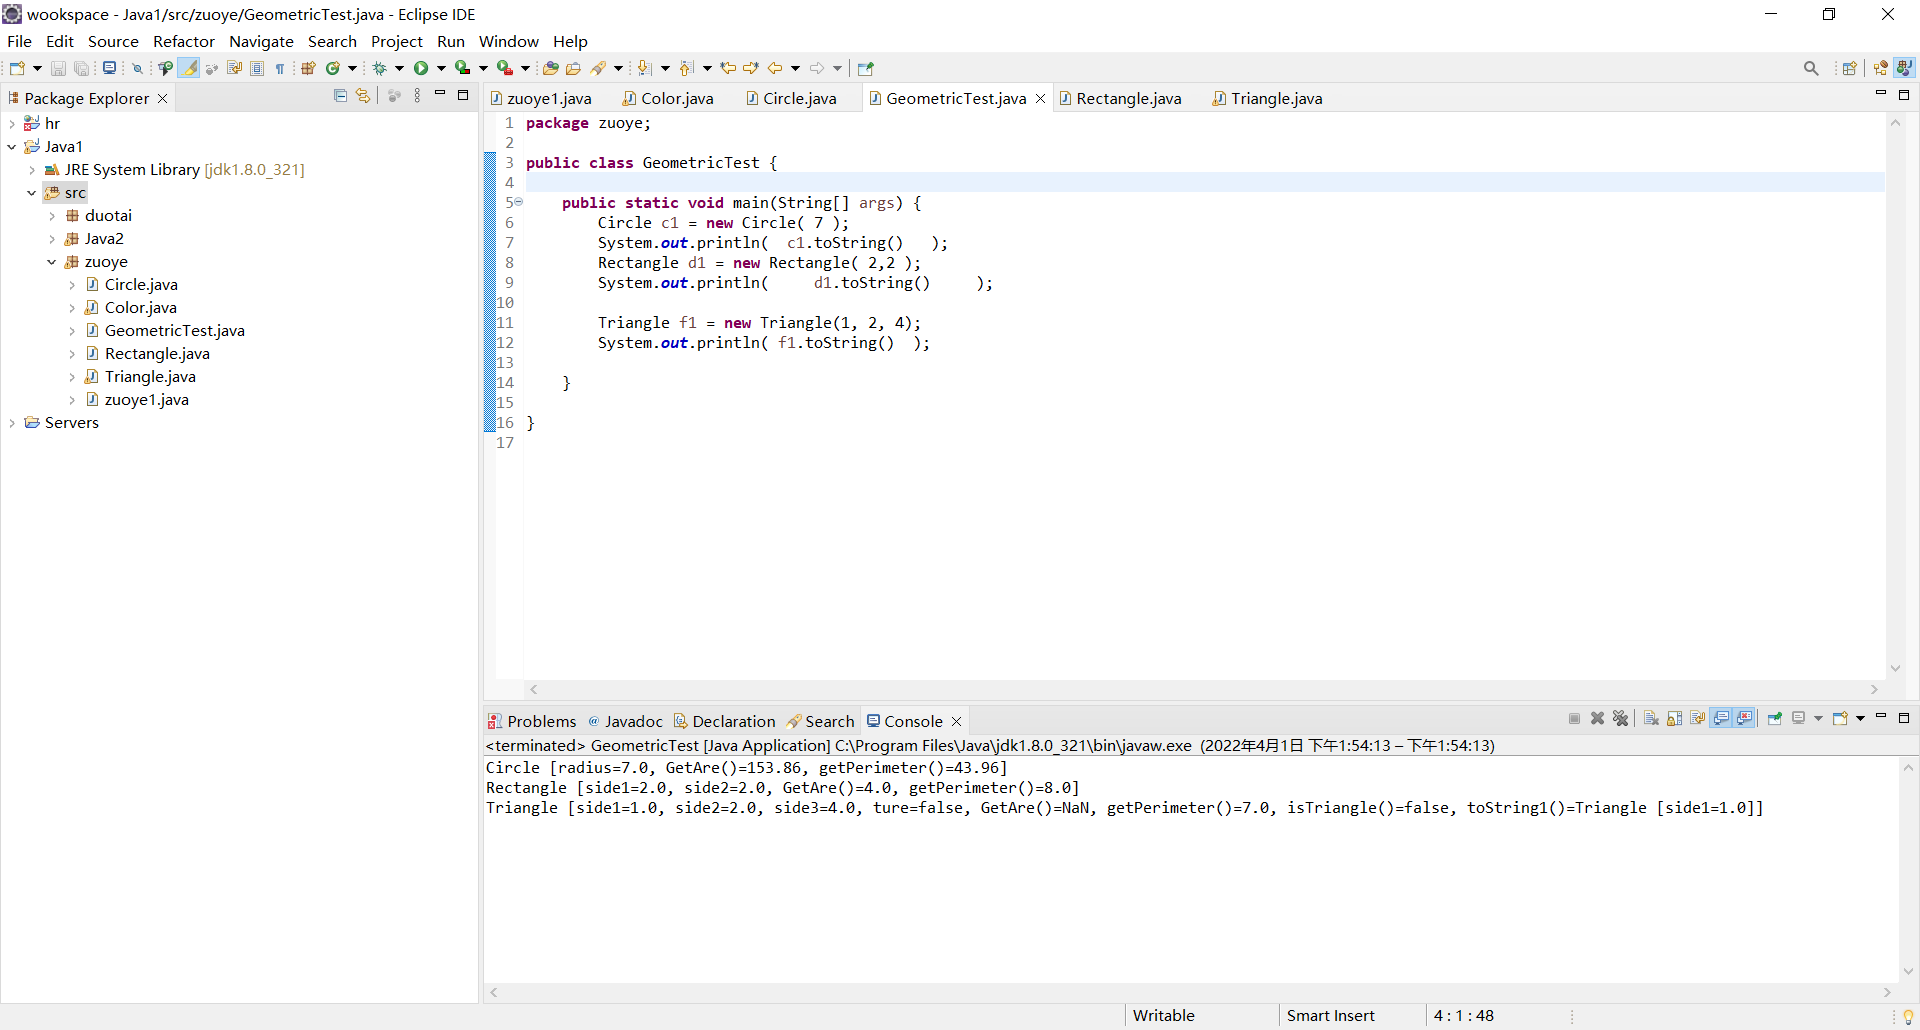Image resolution: width=1920 pixels, height=1030 pixels.
Task: Toggle Show Console on Standard Error
Action: coord(1745,718)
